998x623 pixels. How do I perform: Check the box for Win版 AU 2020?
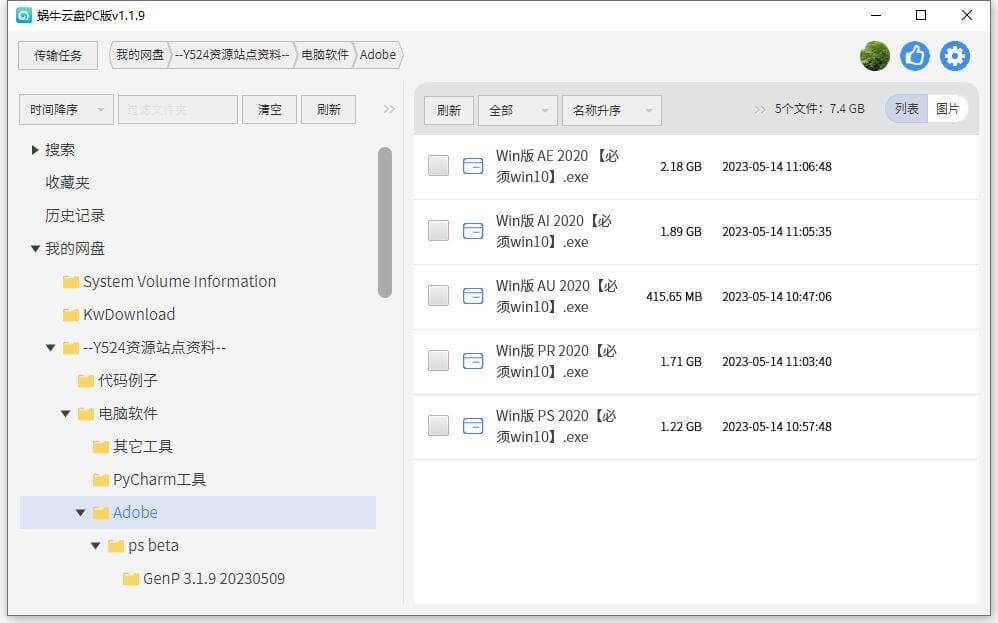439,295
